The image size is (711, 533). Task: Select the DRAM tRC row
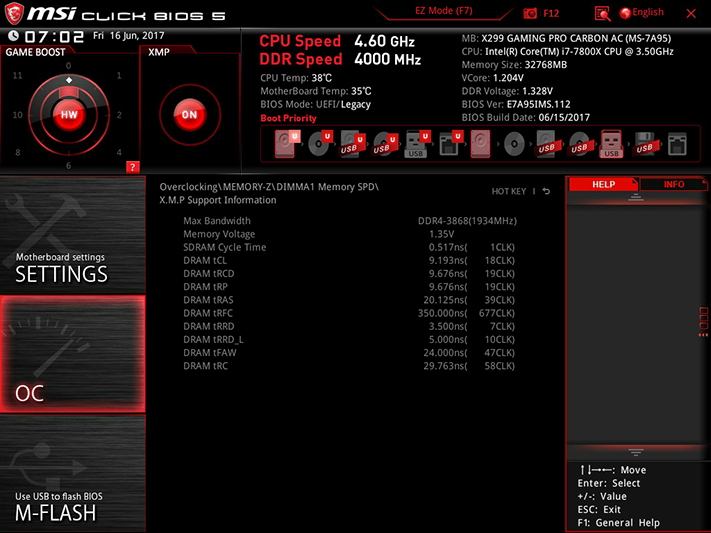point(349,366)
